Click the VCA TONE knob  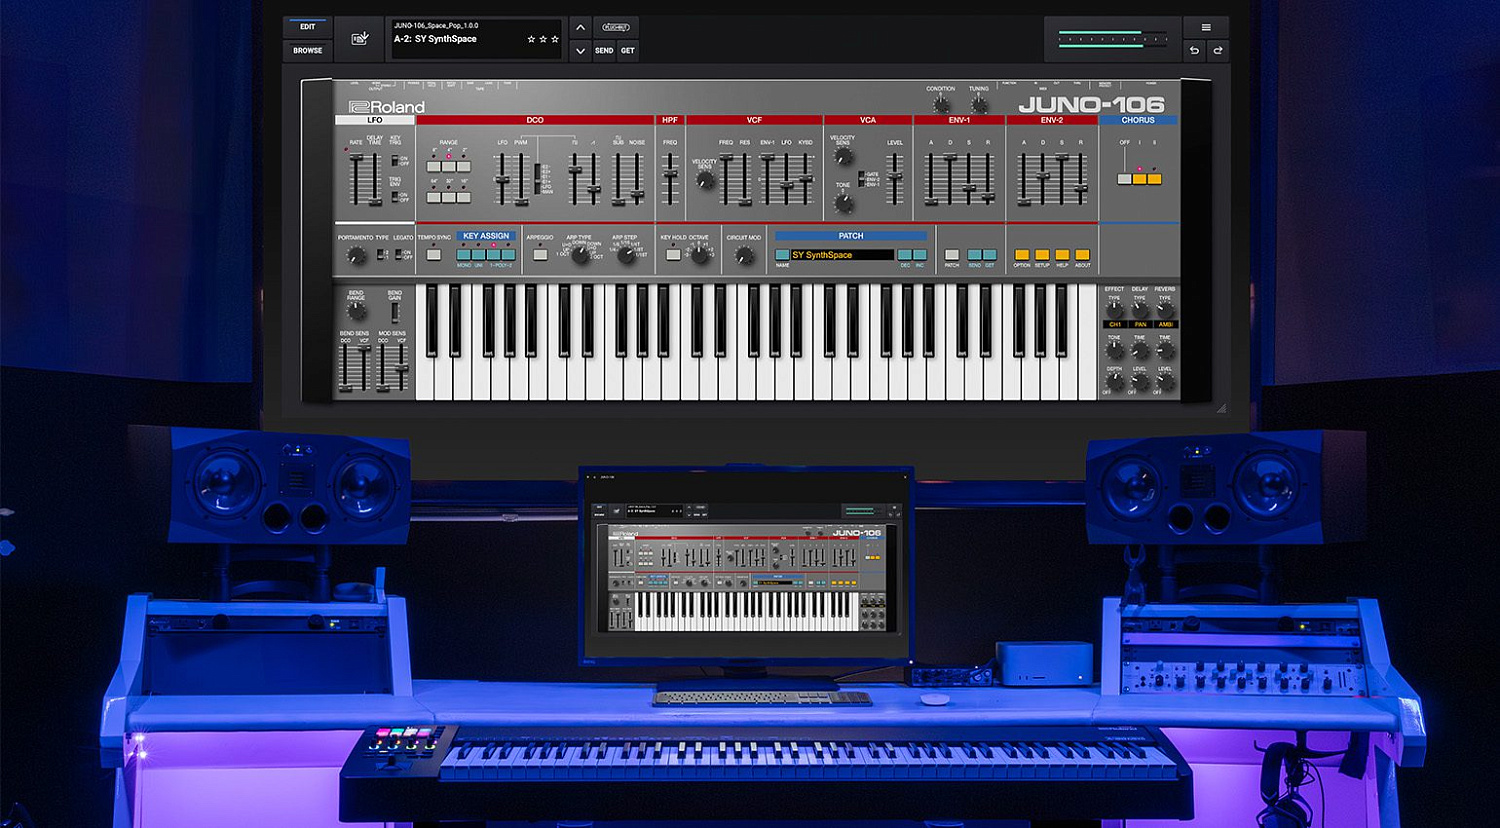click(x=844, y=203)
